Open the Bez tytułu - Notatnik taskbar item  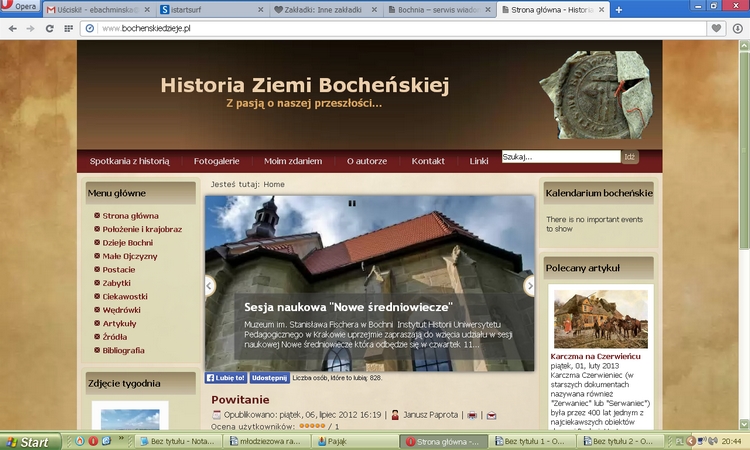coord(177,441)
